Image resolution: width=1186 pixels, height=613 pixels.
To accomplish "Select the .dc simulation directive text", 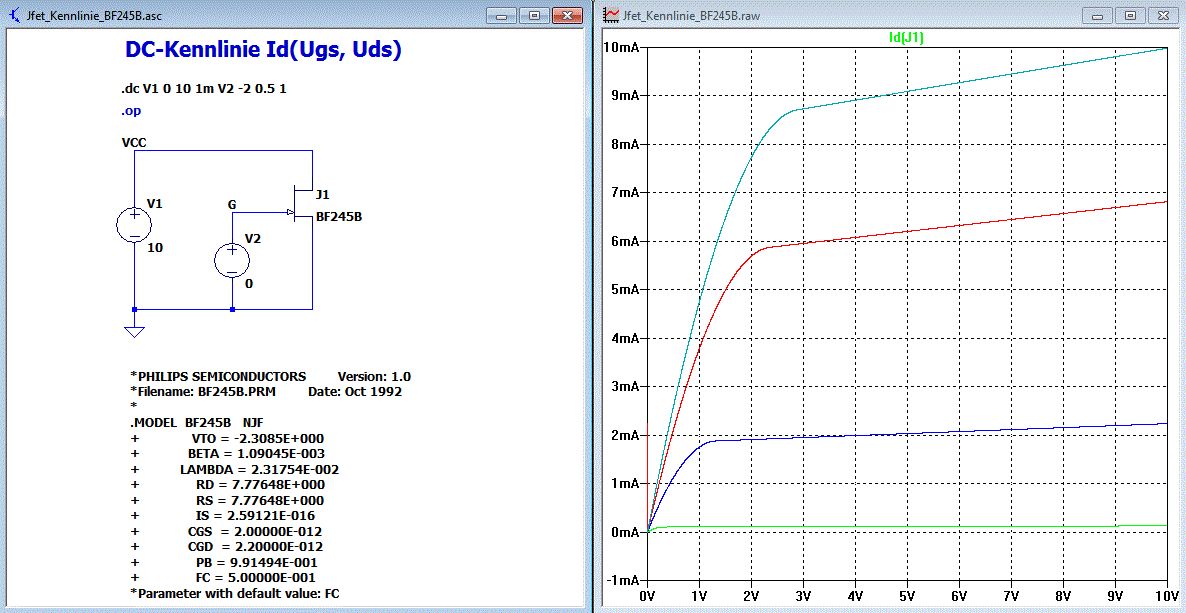I will [203, 89].
